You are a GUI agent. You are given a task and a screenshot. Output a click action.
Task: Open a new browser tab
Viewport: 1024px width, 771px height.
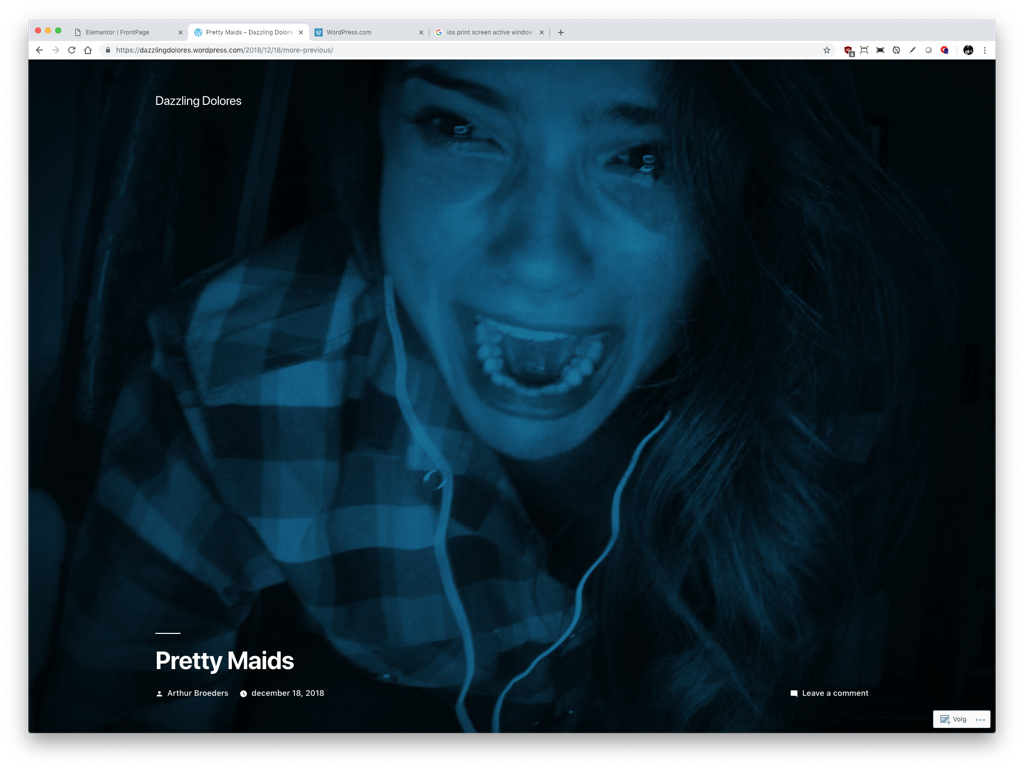(x=561, y=32)
